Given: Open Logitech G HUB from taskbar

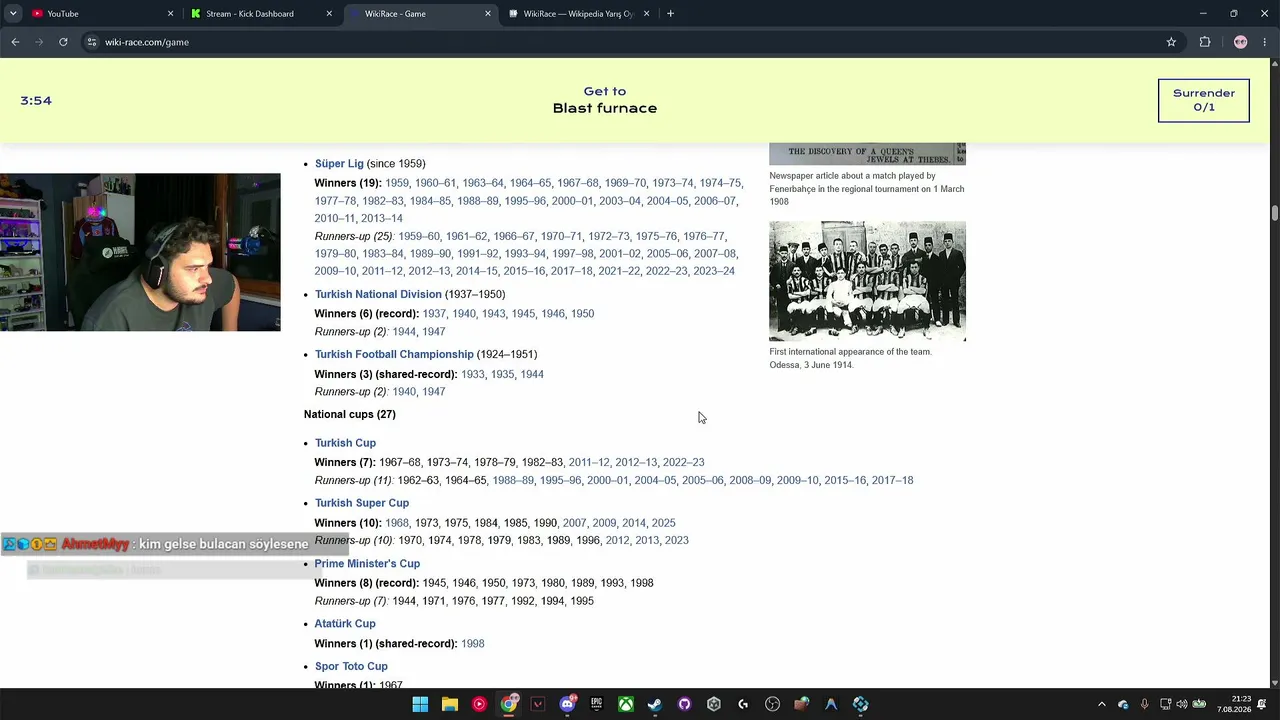Looking at the screenshot, I should (743, 704).
